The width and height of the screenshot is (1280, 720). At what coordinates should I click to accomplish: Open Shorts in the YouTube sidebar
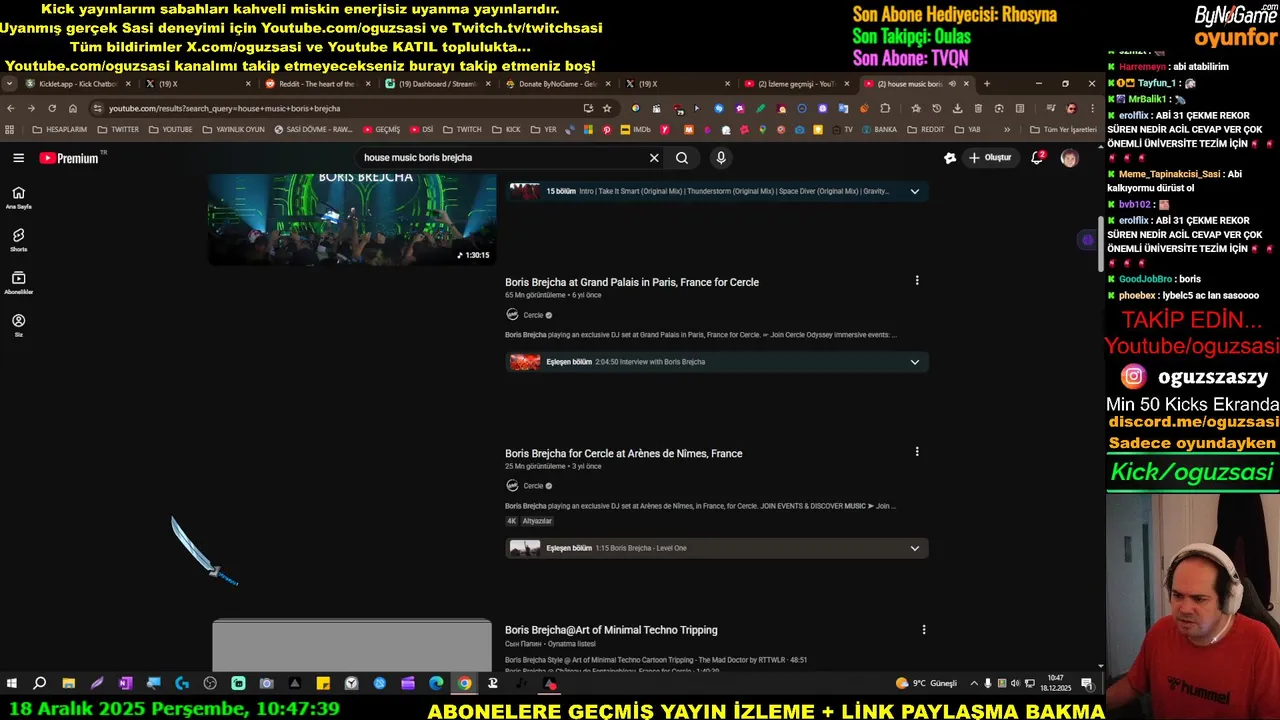point(18,240)
